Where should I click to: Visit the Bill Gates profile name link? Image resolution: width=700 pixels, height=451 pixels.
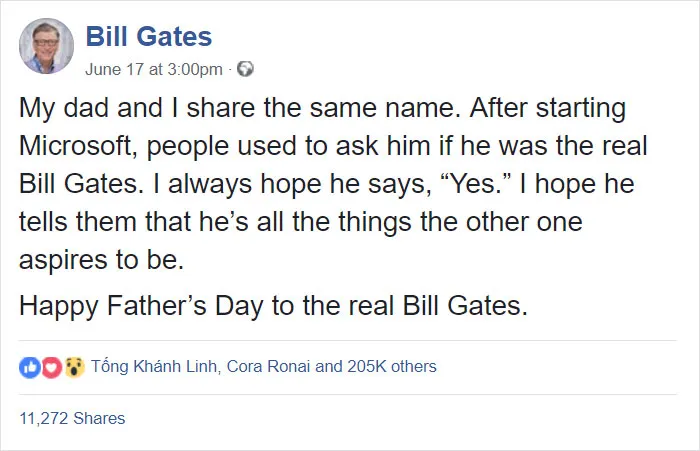149,36
